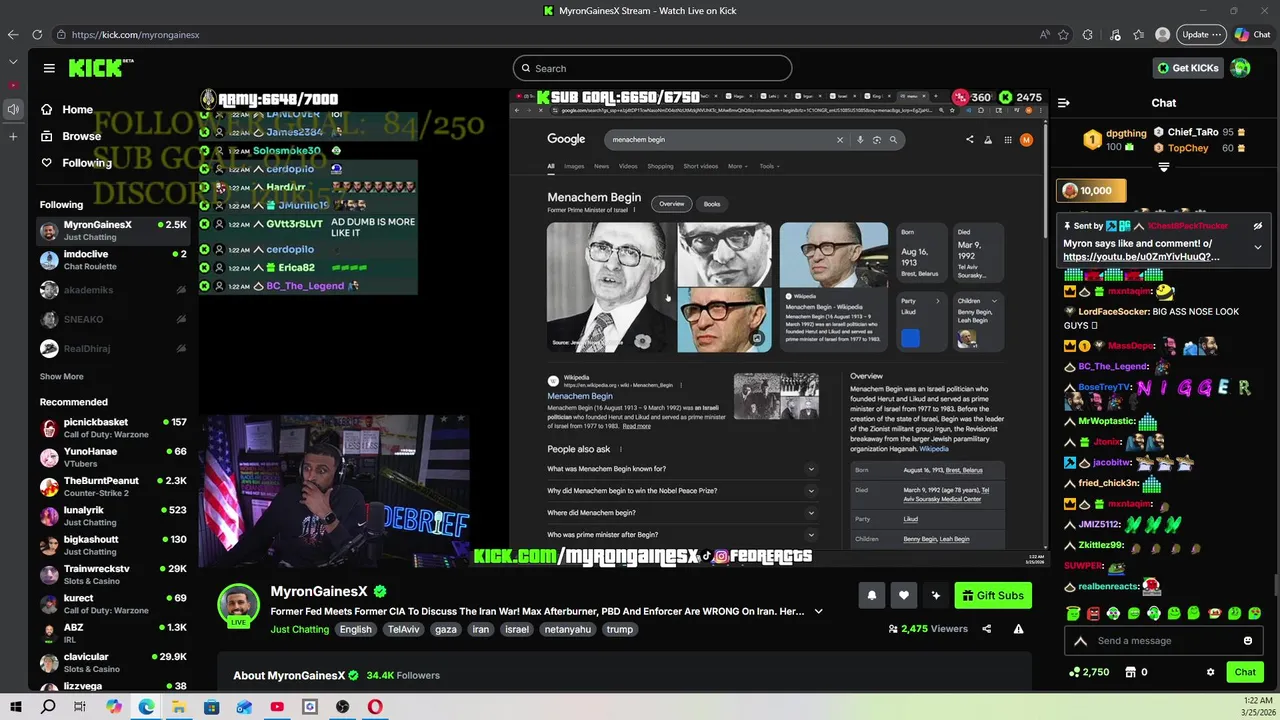Collapse the chat panel with arrow icon
Viewport: 1280px width, 720px height.
1063,103
